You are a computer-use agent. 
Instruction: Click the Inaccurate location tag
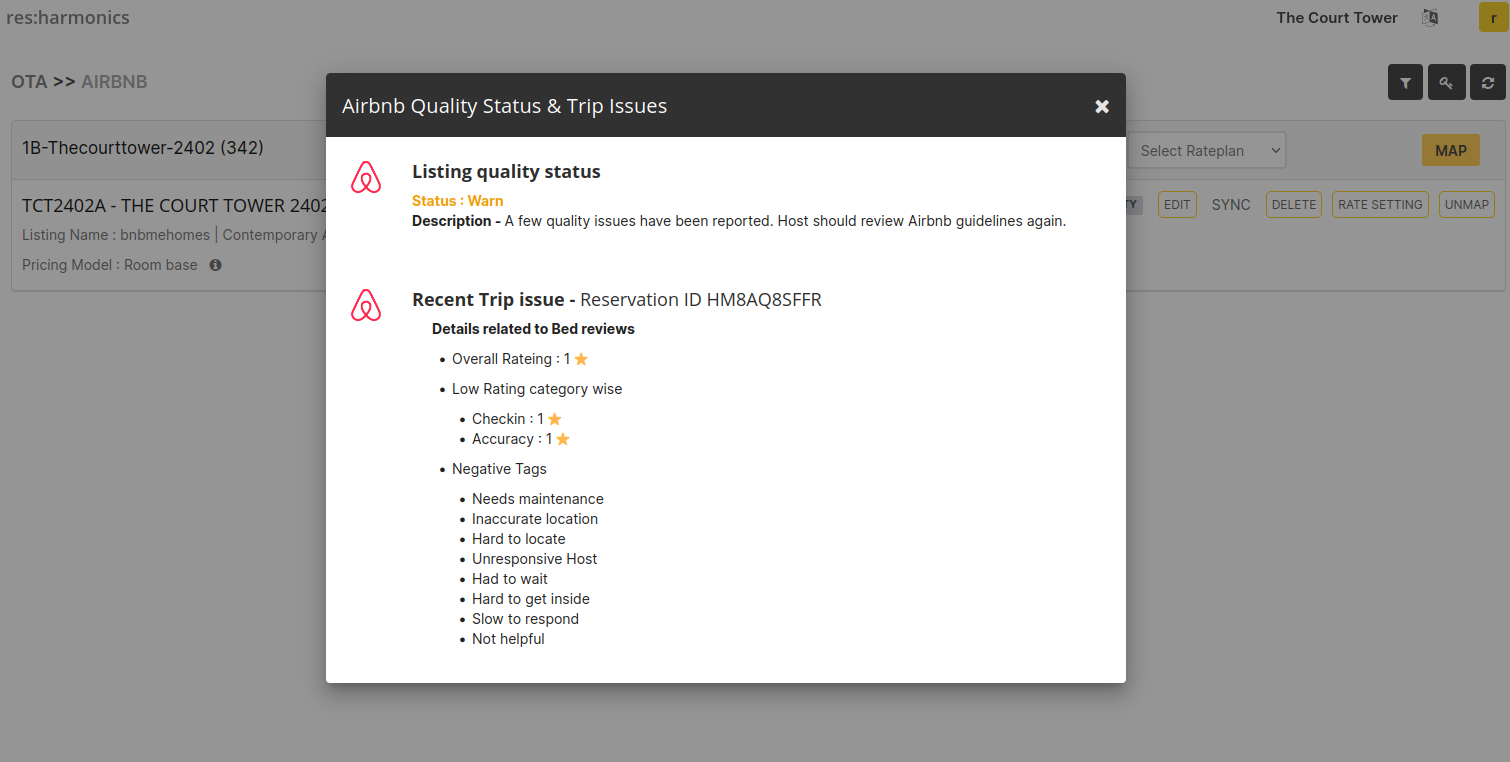(x=535, y=519)
